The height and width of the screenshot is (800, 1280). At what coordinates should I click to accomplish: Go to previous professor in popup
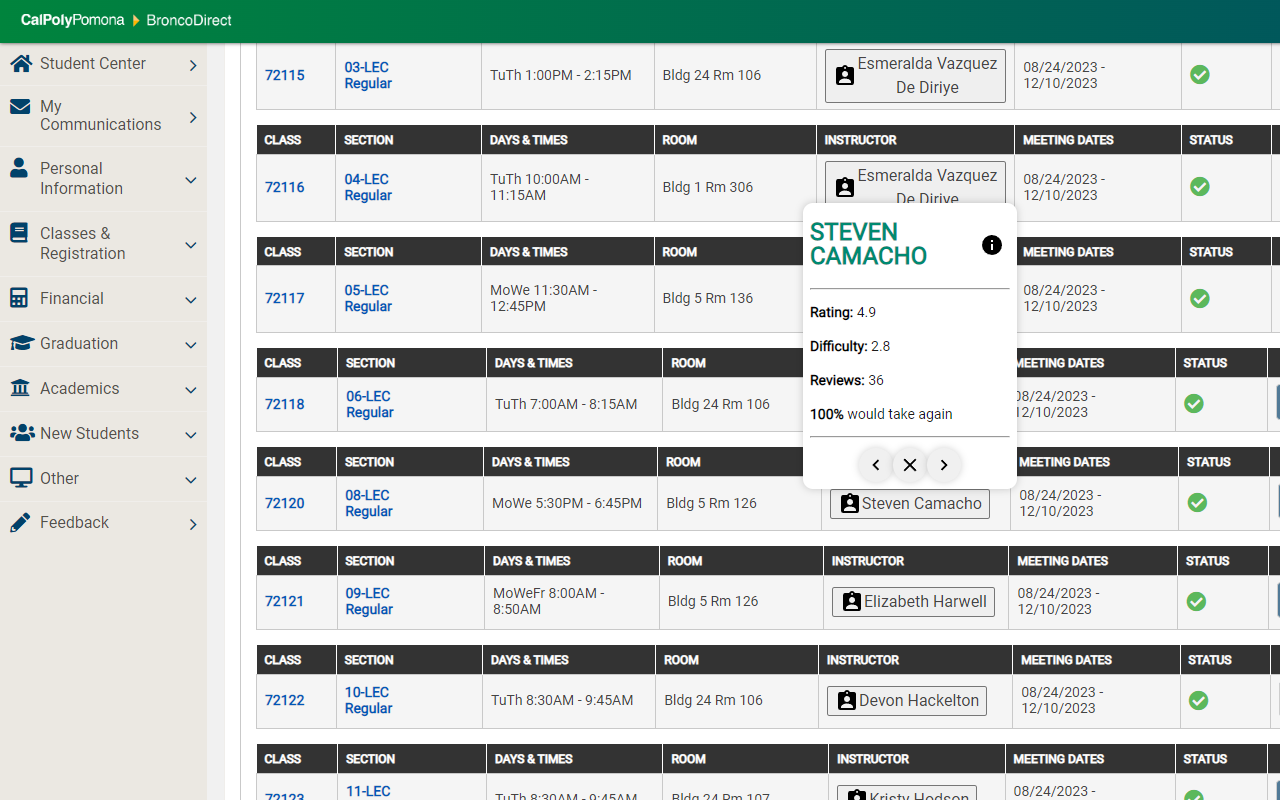[876, 465]
